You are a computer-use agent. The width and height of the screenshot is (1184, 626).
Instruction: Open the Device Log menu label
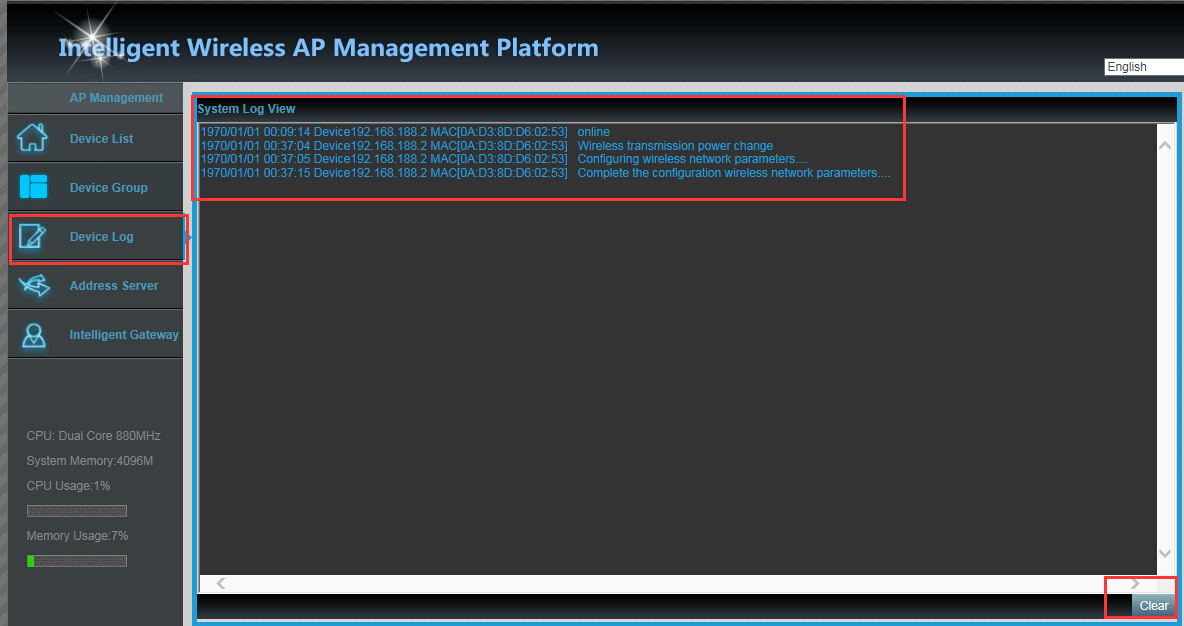(101, 237)
